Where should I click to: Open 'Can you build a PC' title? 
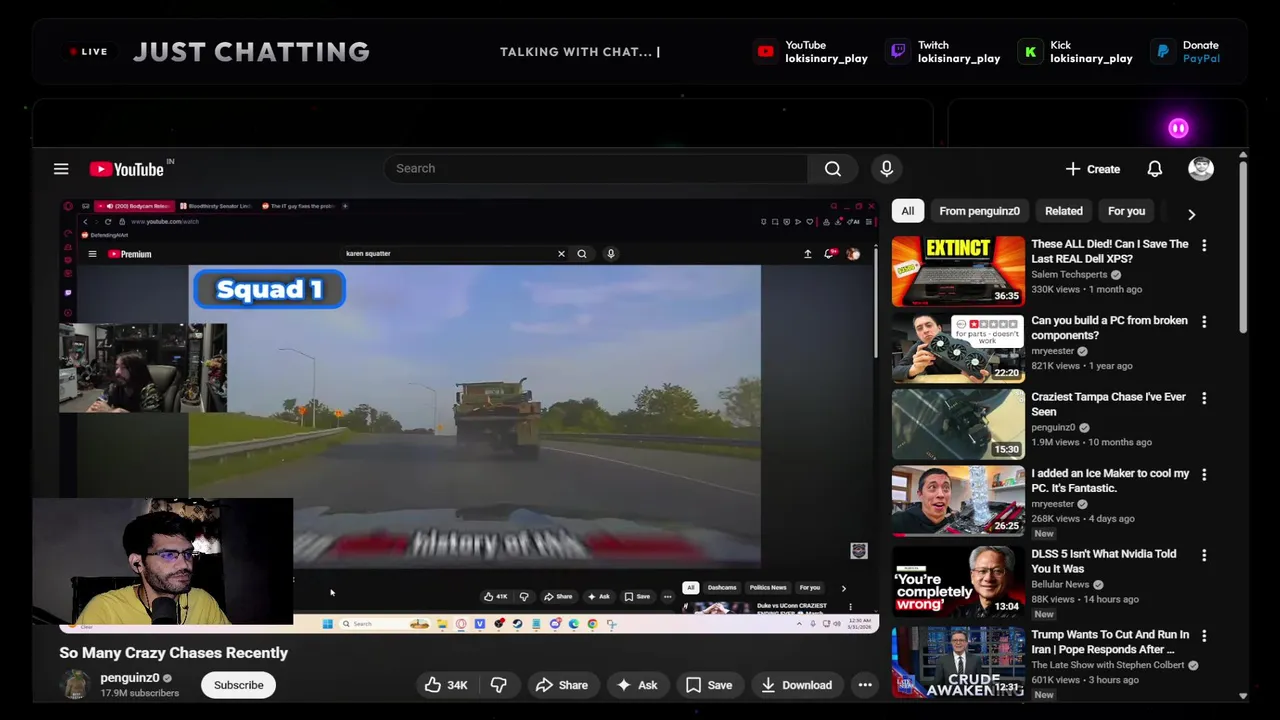pyautogui.click(x=1109, y=328)
